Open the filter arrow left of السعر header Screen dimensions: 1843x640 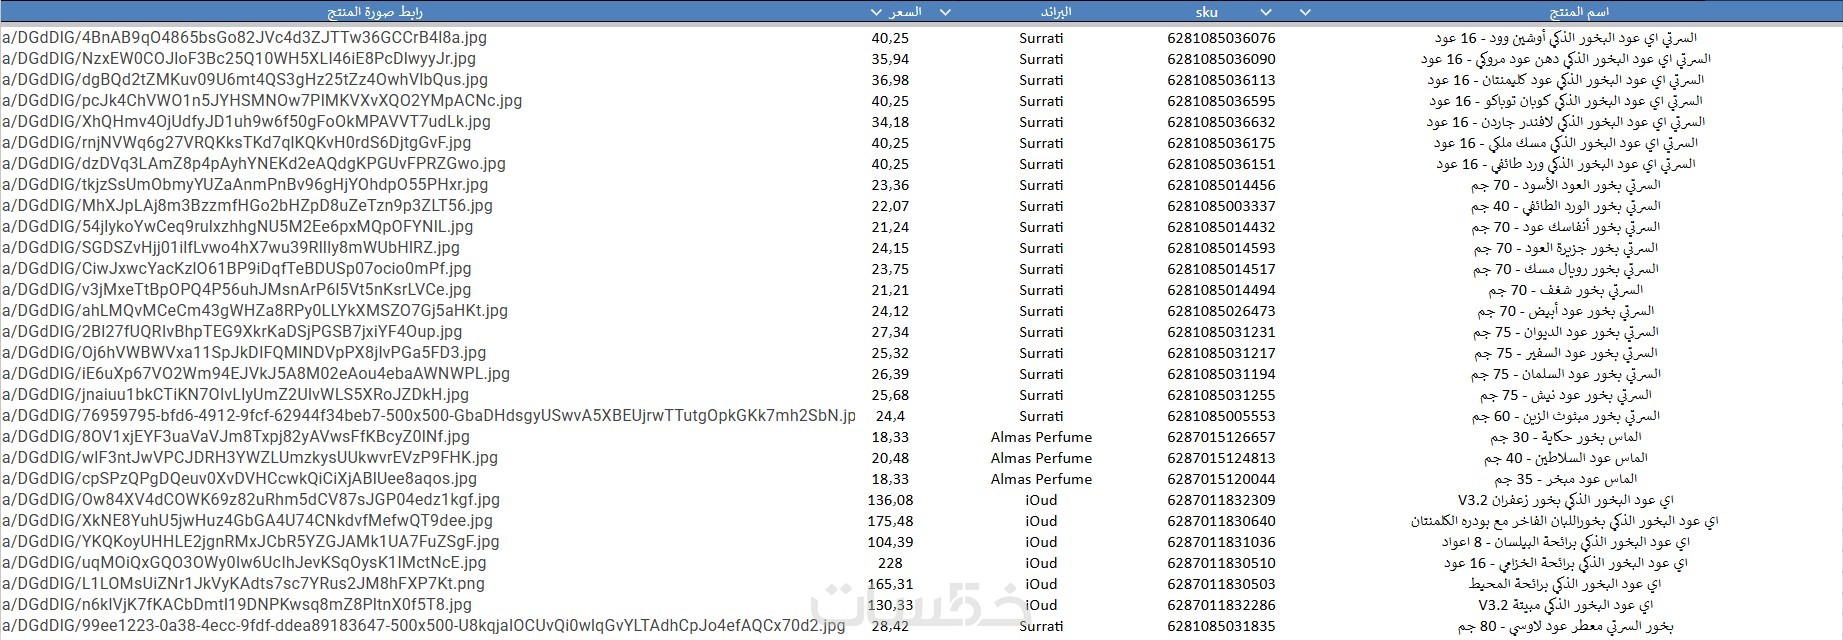[877, 12]
